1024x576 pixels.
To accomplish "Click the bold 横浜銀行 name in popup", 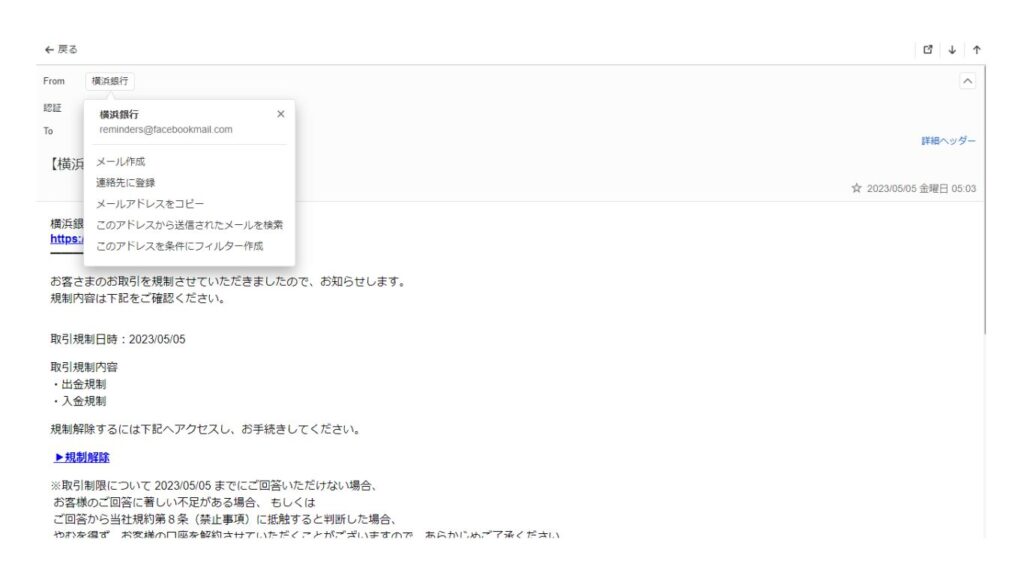I will click(119, 114).
